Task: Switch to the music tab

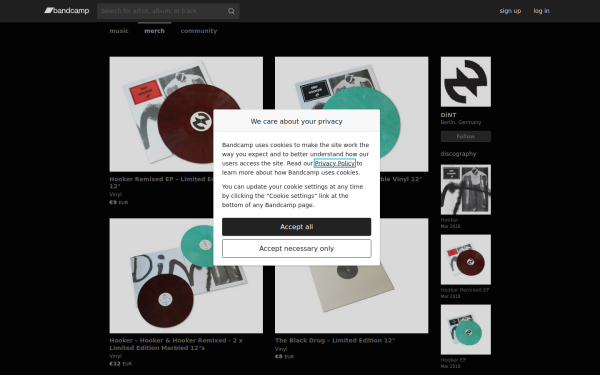Action: pyautogui.click(x=119, y=31)
